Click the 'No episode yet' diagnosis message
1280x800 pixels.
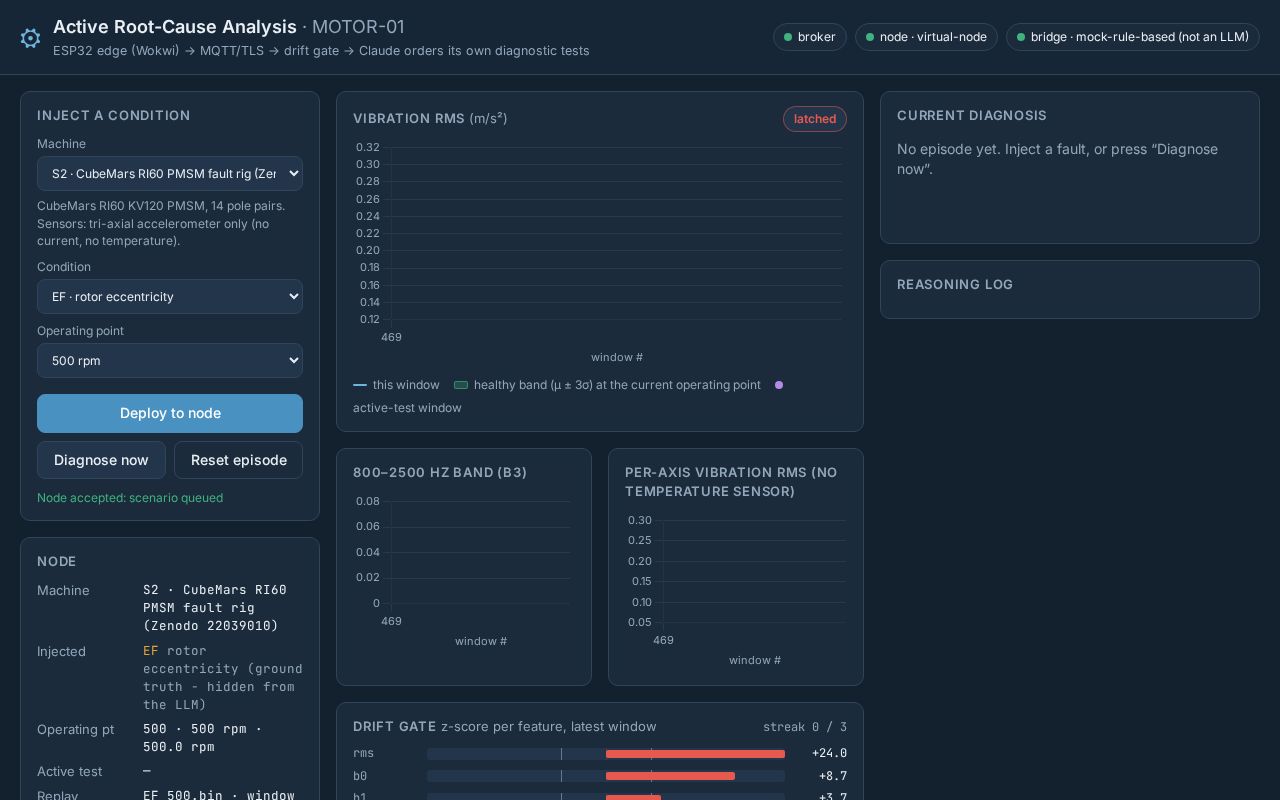[x=1057, y=159]
